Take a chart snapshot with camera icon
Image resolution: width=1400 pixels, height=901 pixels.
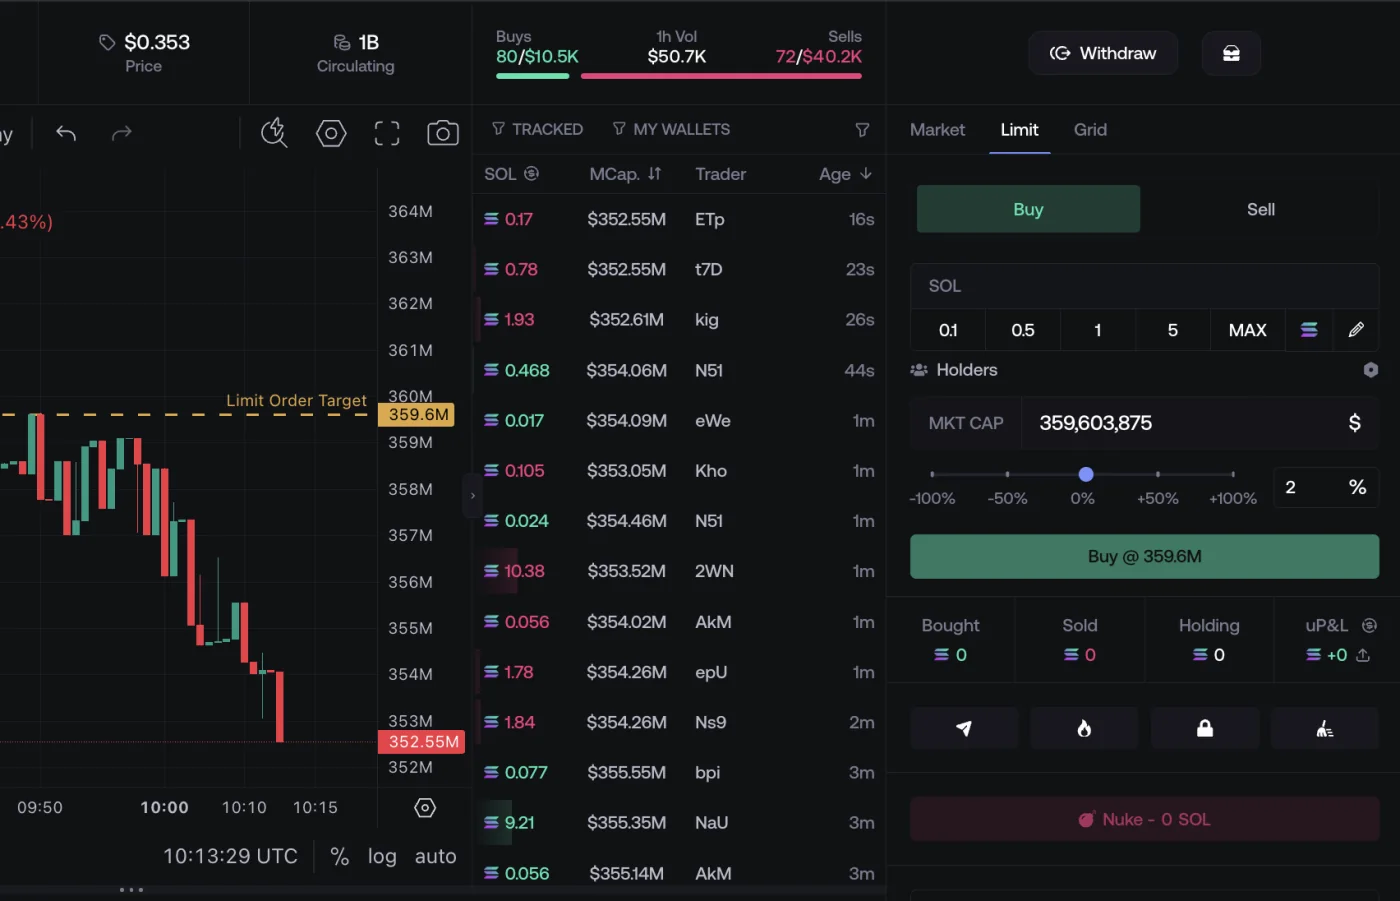coord(442,133)
